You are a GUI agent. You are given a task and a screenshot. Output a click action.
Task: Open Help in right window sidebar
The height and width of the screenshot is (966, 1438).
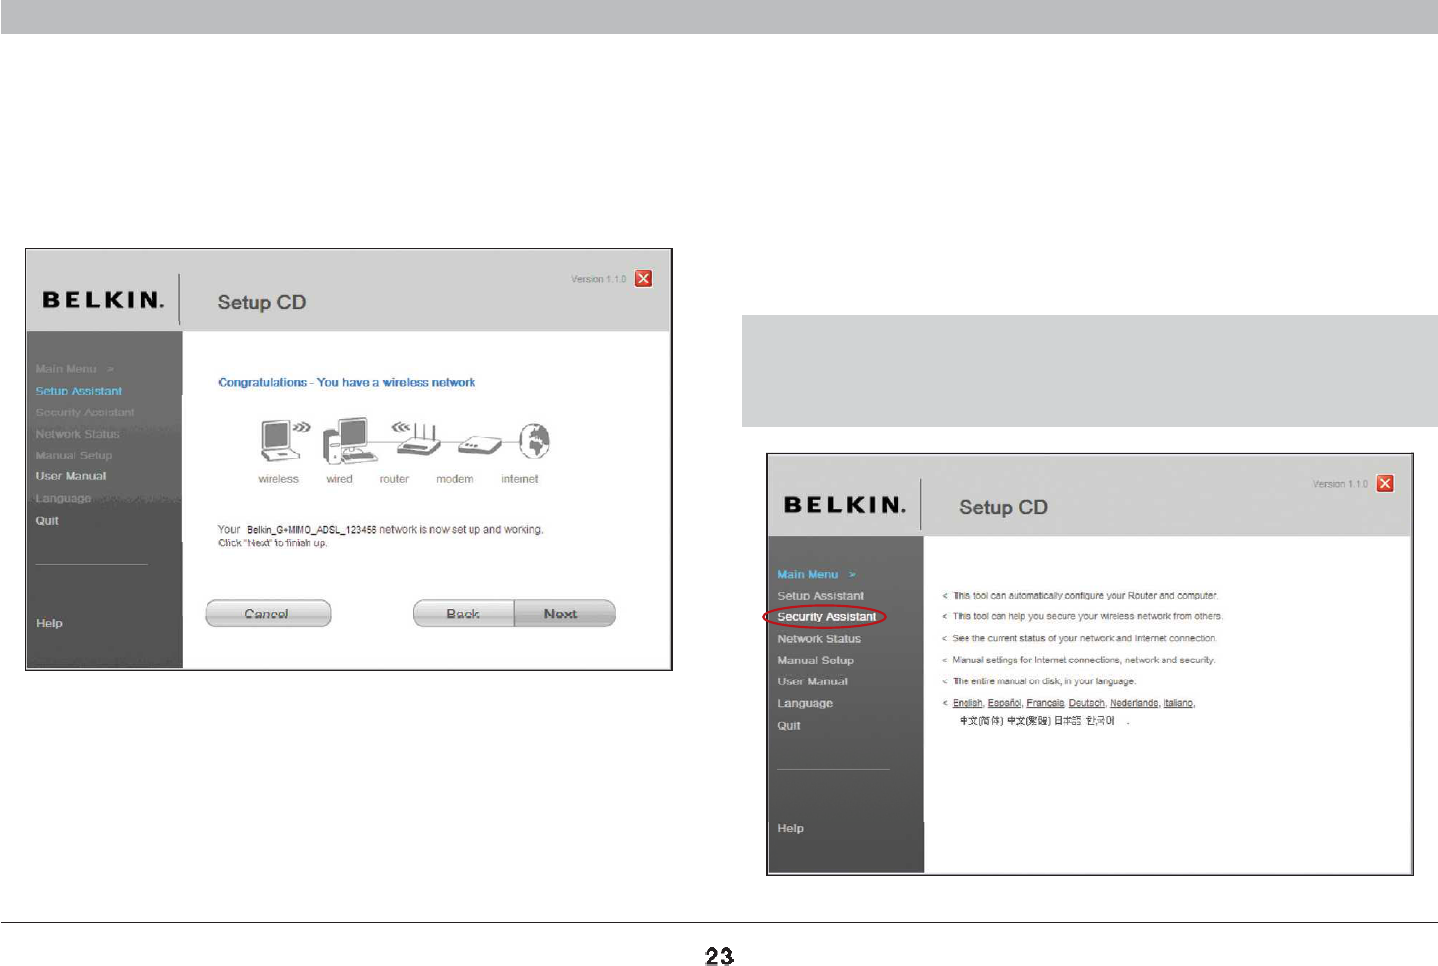[x=790, y=828]
